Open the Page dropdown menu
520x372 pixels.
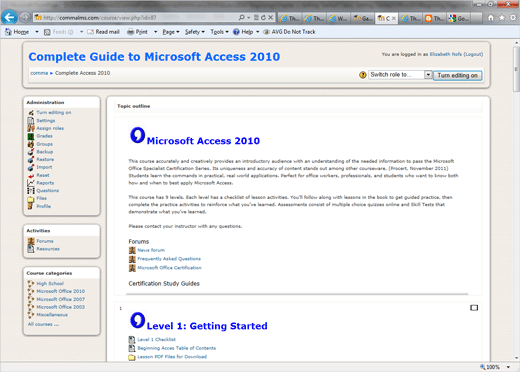[171, 32]
